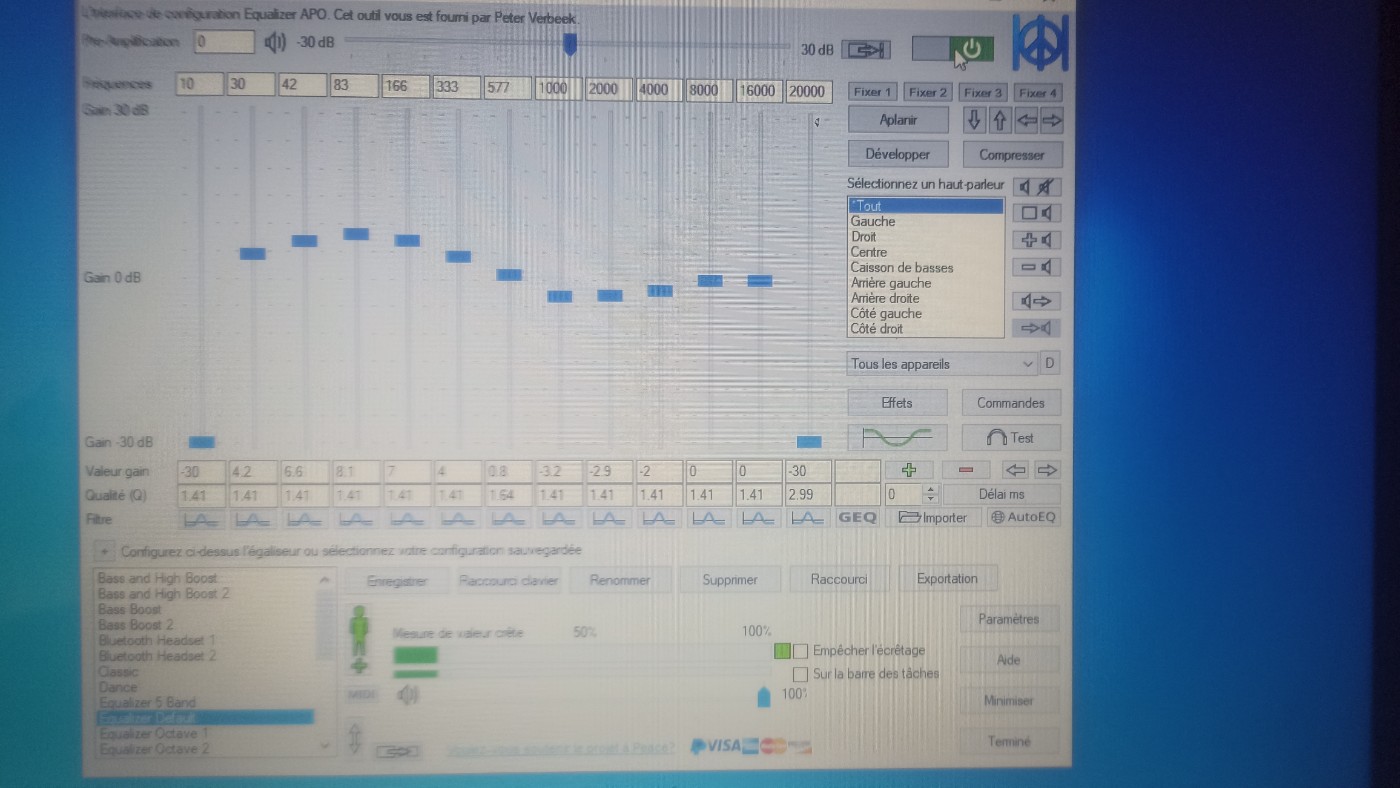Click the red minus remove-band icon
This screenshot has height=788, width=1400.
[x=966, y=470]
